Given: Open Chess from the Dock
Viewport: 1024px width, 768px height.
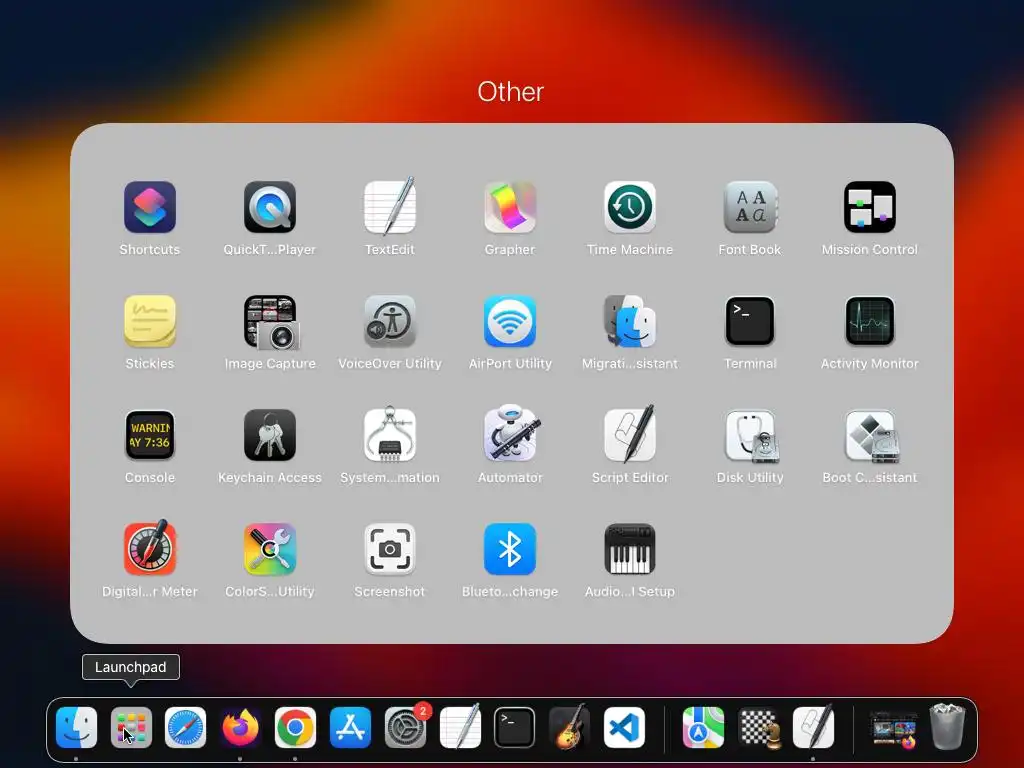Looking at the screenshot, I should (758, 727).
